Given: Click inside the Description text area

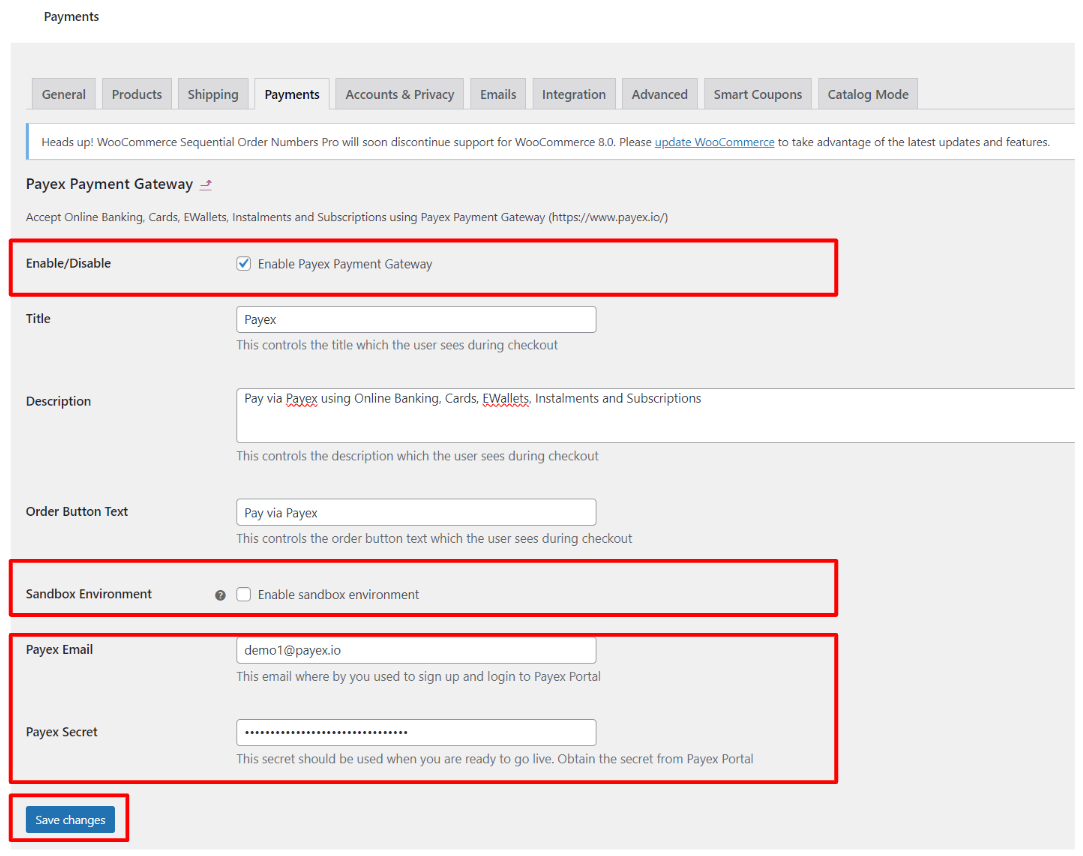Looking at the screenshot, I should click(x=655, y=415).
